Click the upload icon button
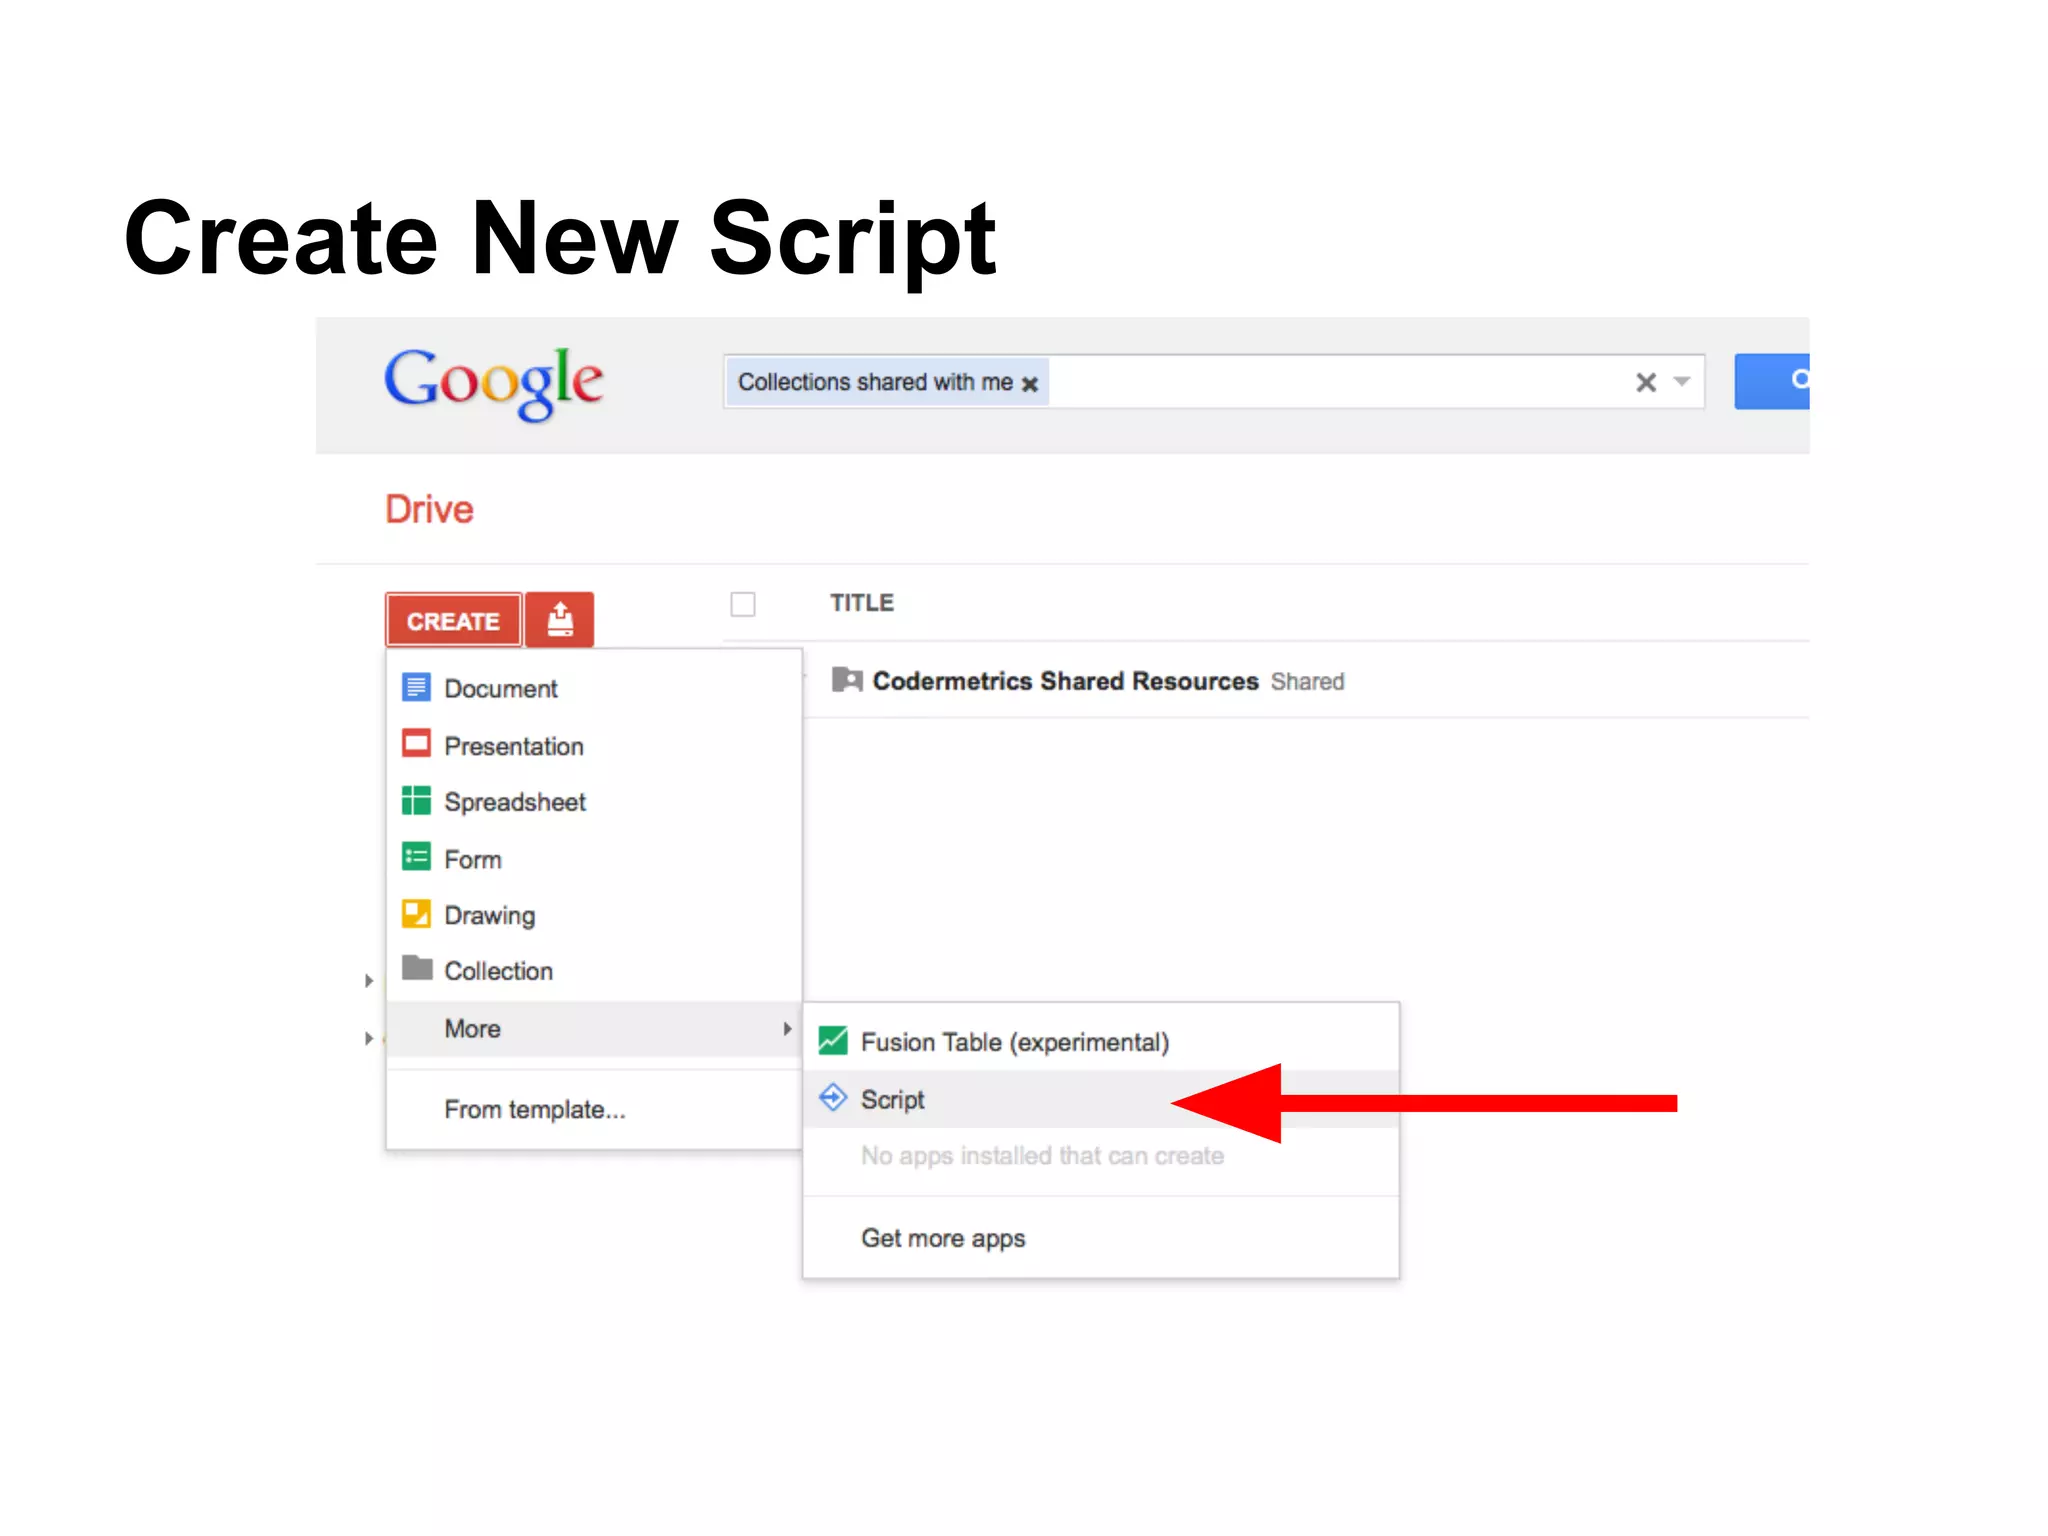This screenshot has width=2048, height=1536. [560, 620]
